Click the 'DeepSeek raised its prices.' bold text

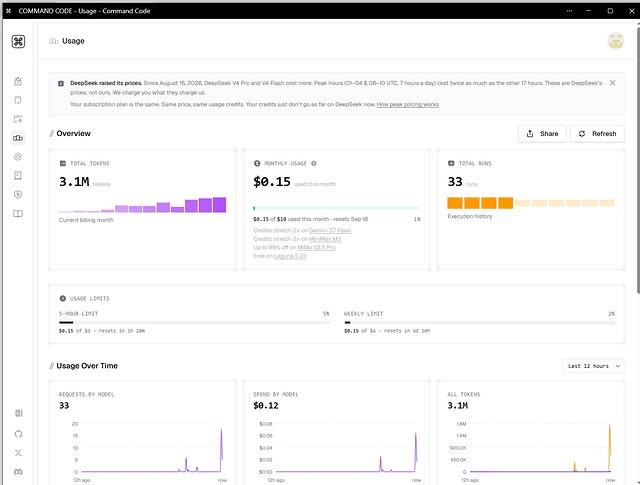pyautogui.click(x=106, y=83)
